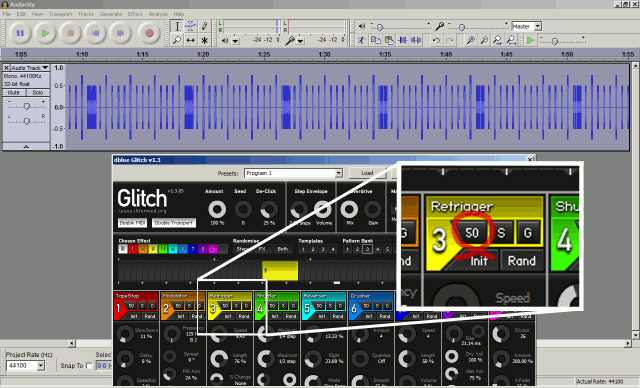Undo last action in edit toolbar
The height and width of the screenshot is (388, 640).
436,40
